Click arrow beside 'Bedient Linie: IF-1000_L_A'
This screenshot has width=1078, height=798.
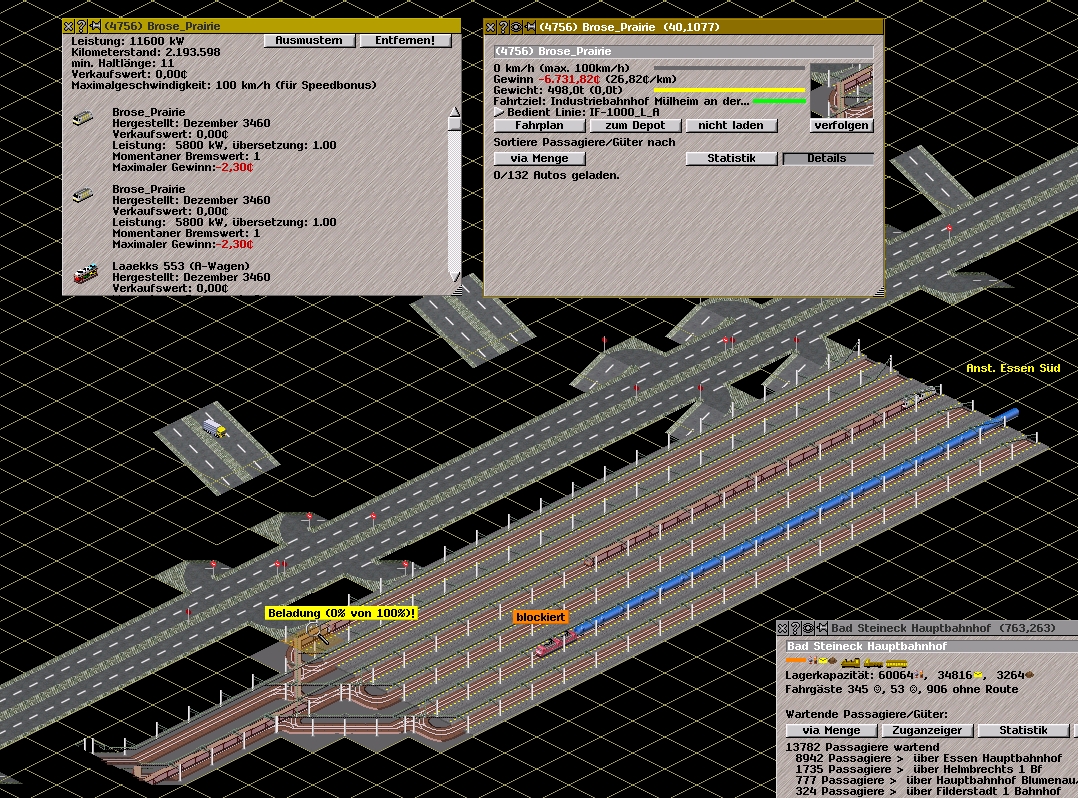(x=498, y=113)
